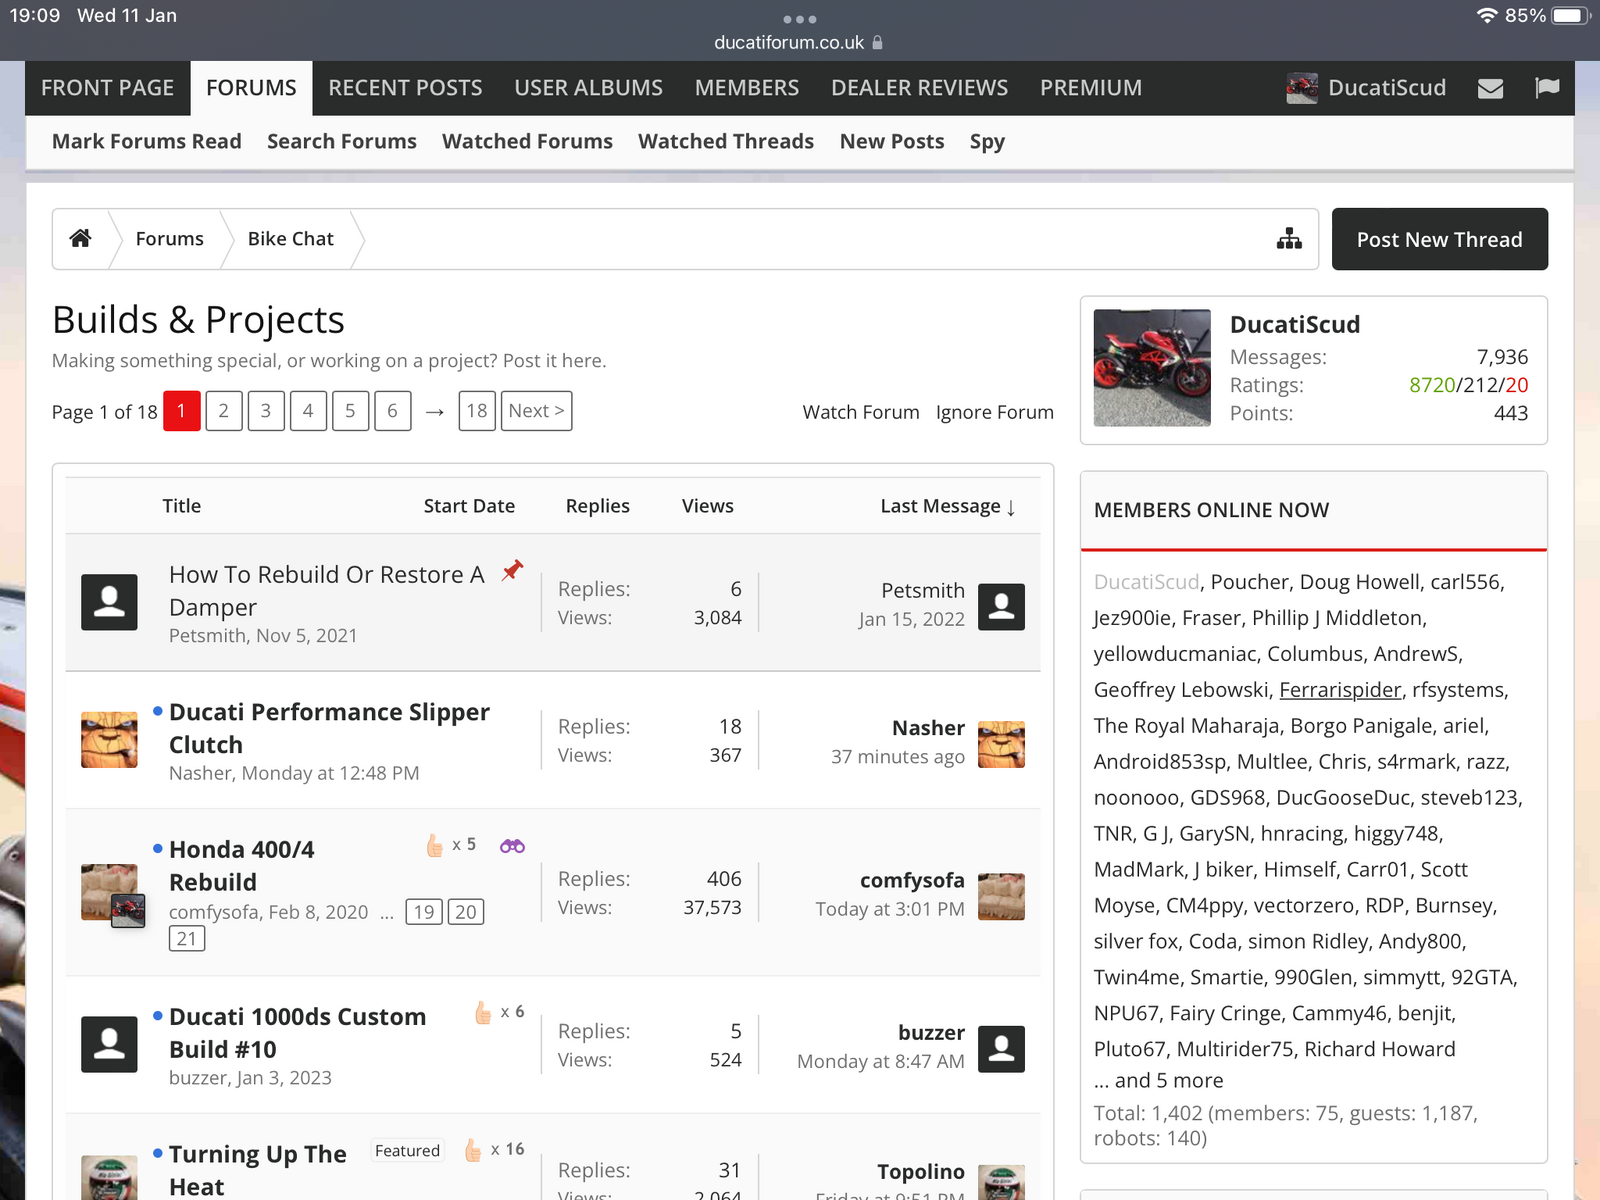Toggle Ignore Forum
The image size is (1600, 1200).
(x=995, y=412)
